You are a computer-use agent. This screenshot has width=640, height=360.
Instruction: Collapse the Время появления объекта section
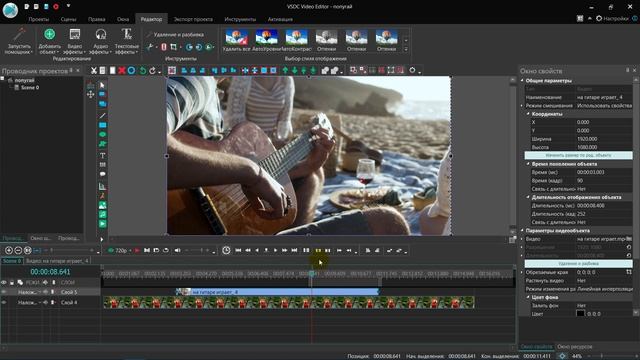pos(528,164)
